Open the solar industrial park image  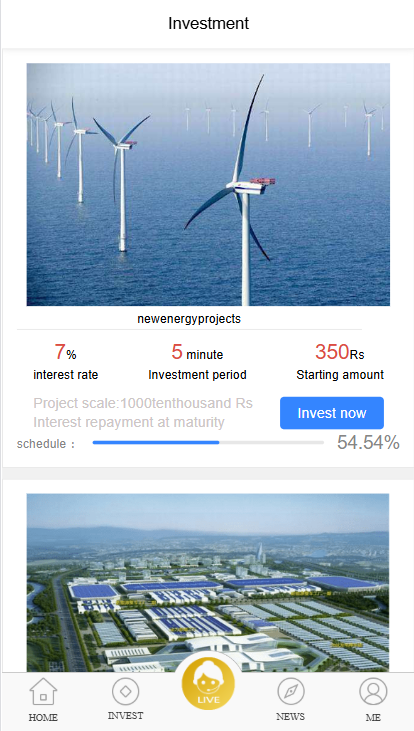click(x=208, y=583)
